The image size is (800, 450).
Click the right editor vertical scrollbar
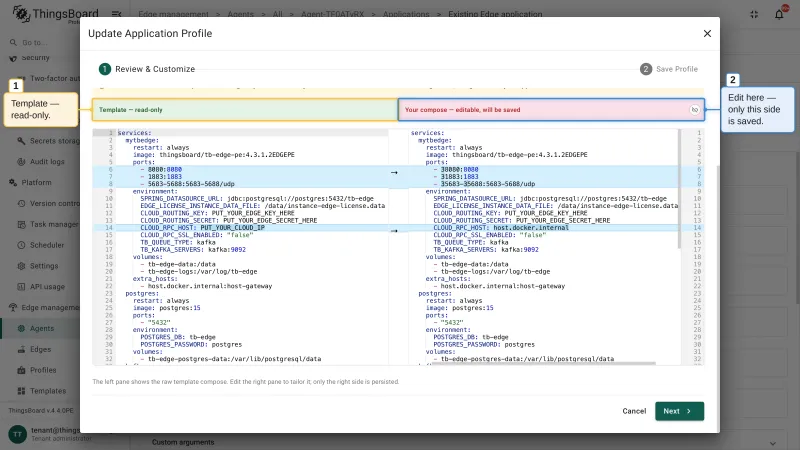(679, 189)
